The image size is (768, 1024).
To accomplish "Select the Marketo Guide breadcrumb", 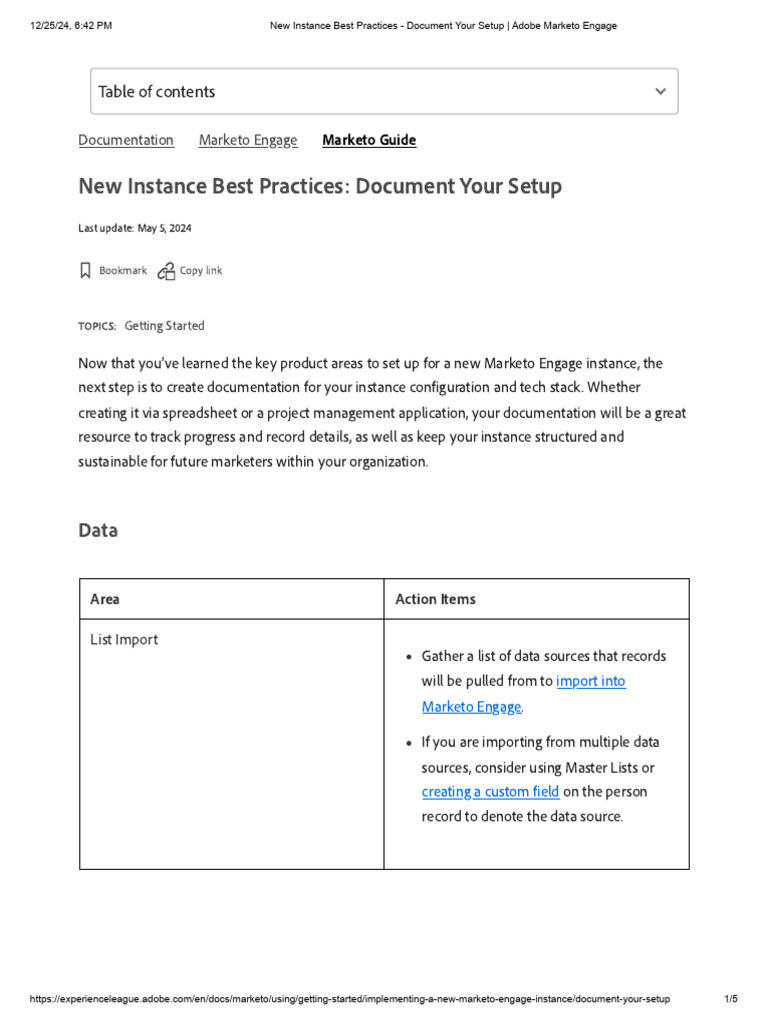I will click(369, 140).
